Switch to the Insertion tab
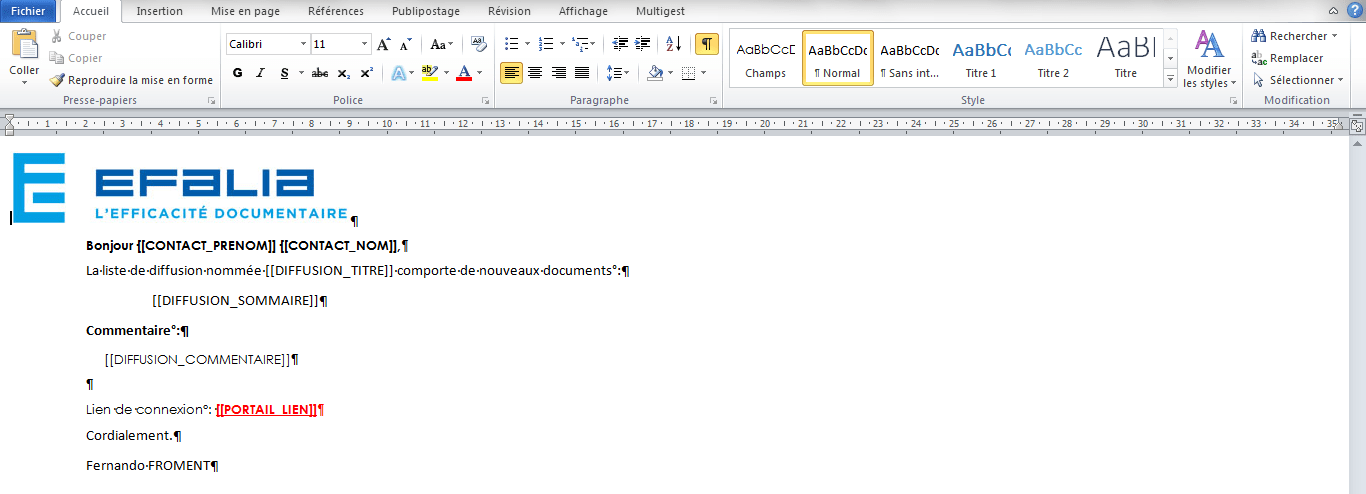This screenshot has height=494, width=1366. pos(159,11)
